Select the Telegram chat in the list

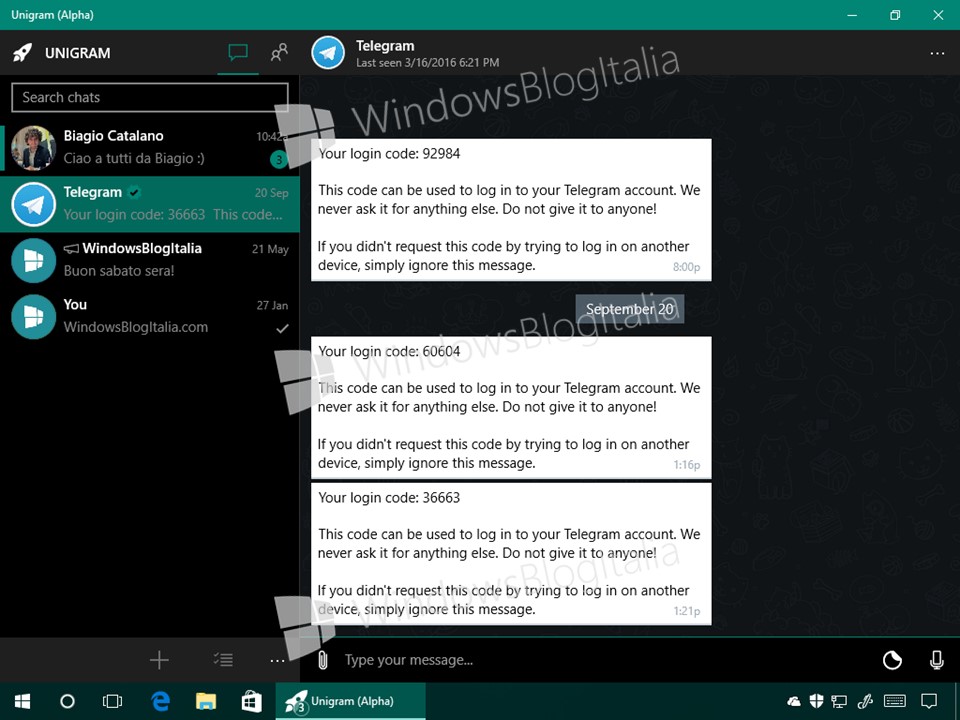tap(149, 204)
